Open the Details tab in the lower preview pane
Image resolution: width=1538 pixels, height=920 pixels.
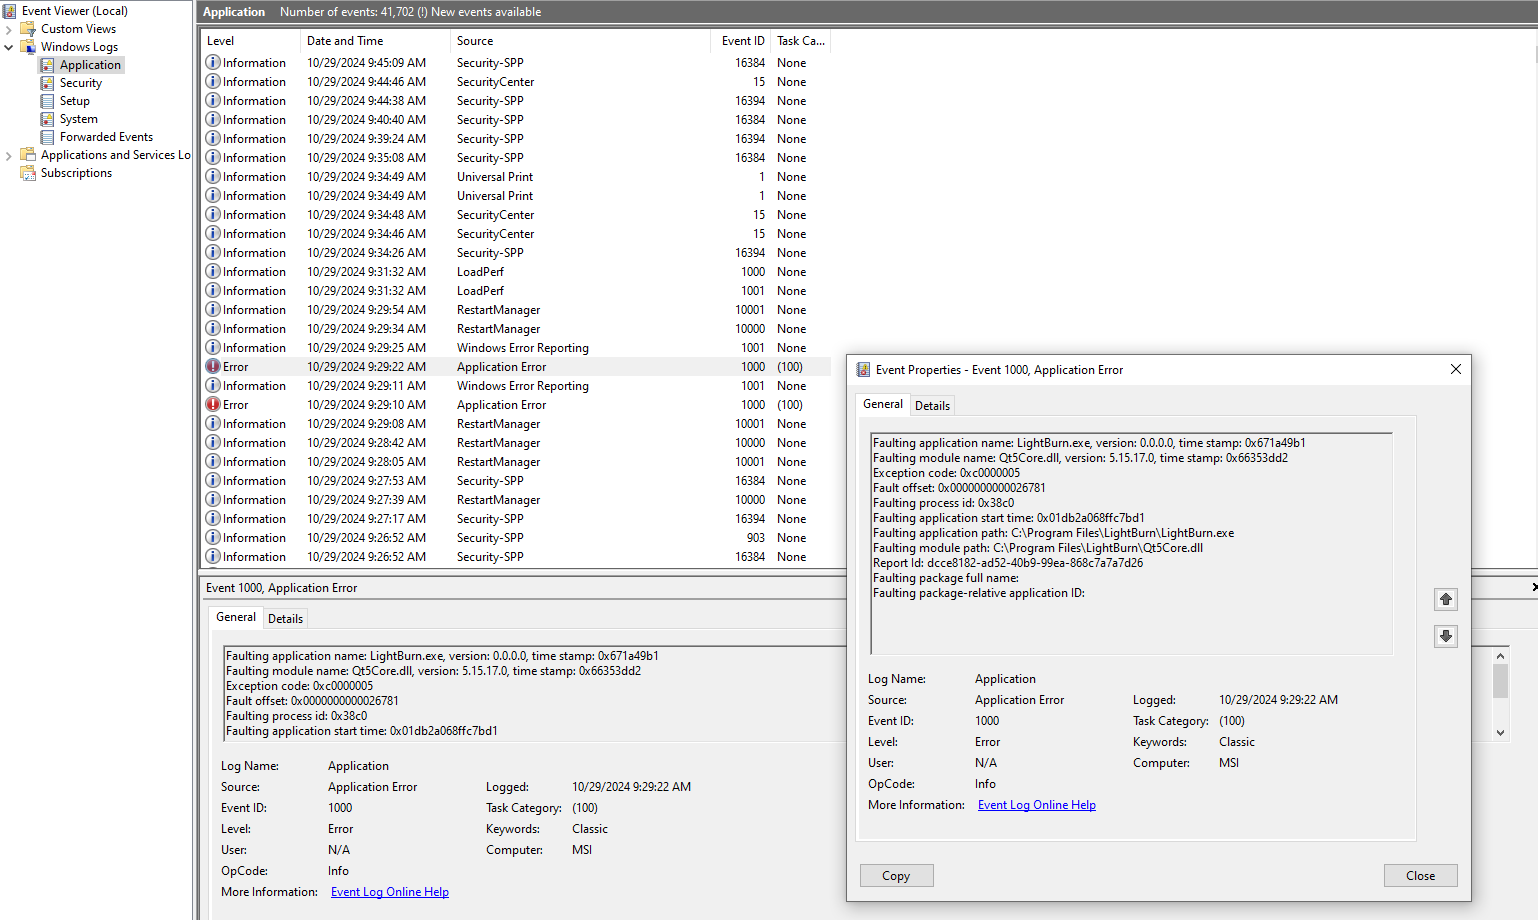pos(285,619)
